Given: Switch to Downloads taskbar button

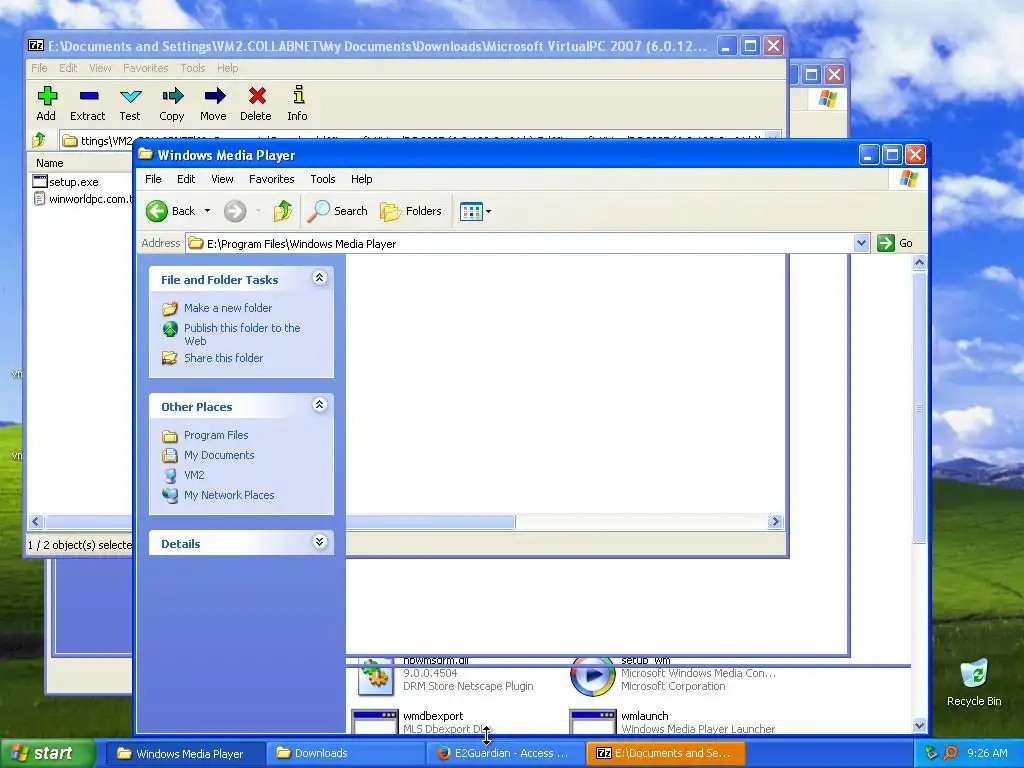Looking at the screenshot, I should click(344, 753).
